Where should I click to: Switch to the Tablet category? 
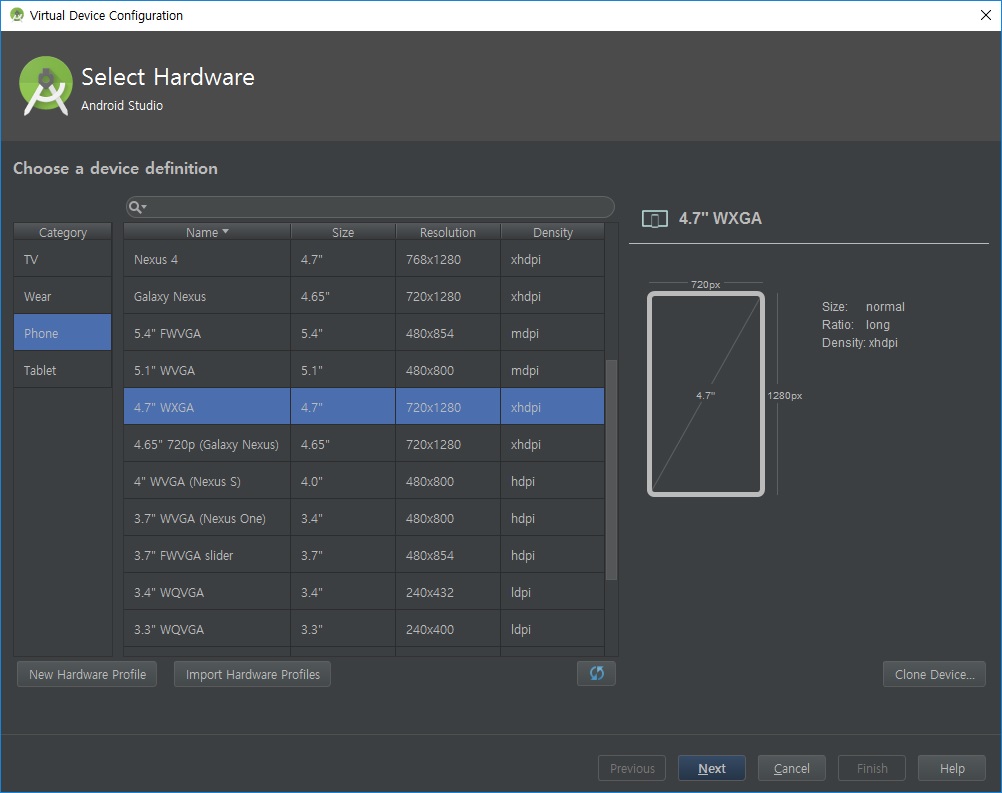pos(63,370)
